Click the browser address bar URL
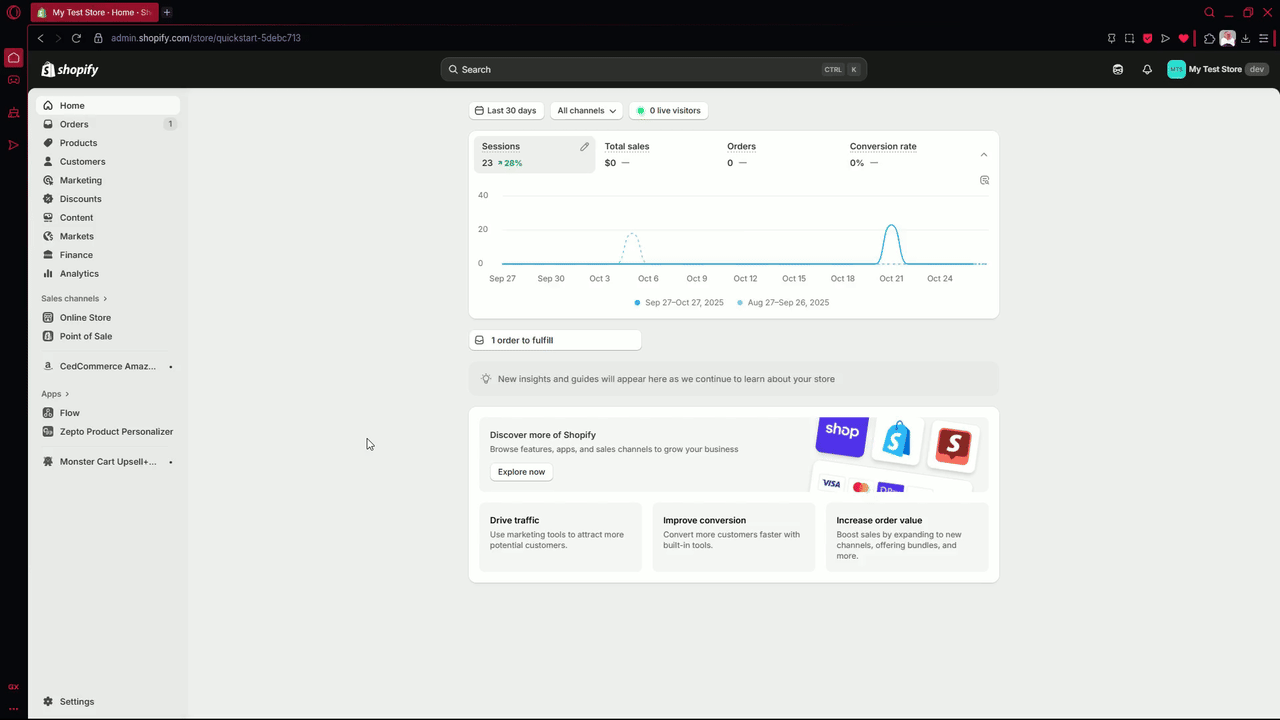Viewport: 1280px width, 720px height. pyautogui.click(x=206, y=38)
